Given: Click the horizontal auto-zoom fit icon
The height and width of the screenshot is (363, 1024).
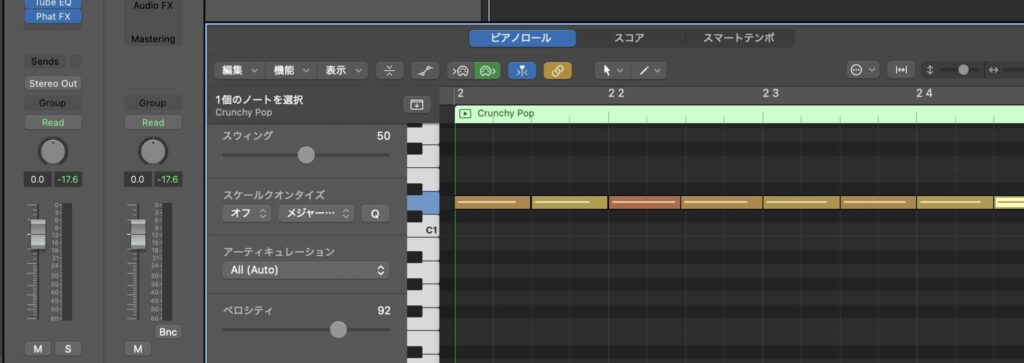Looking at the screenshot, I should 901,71.
